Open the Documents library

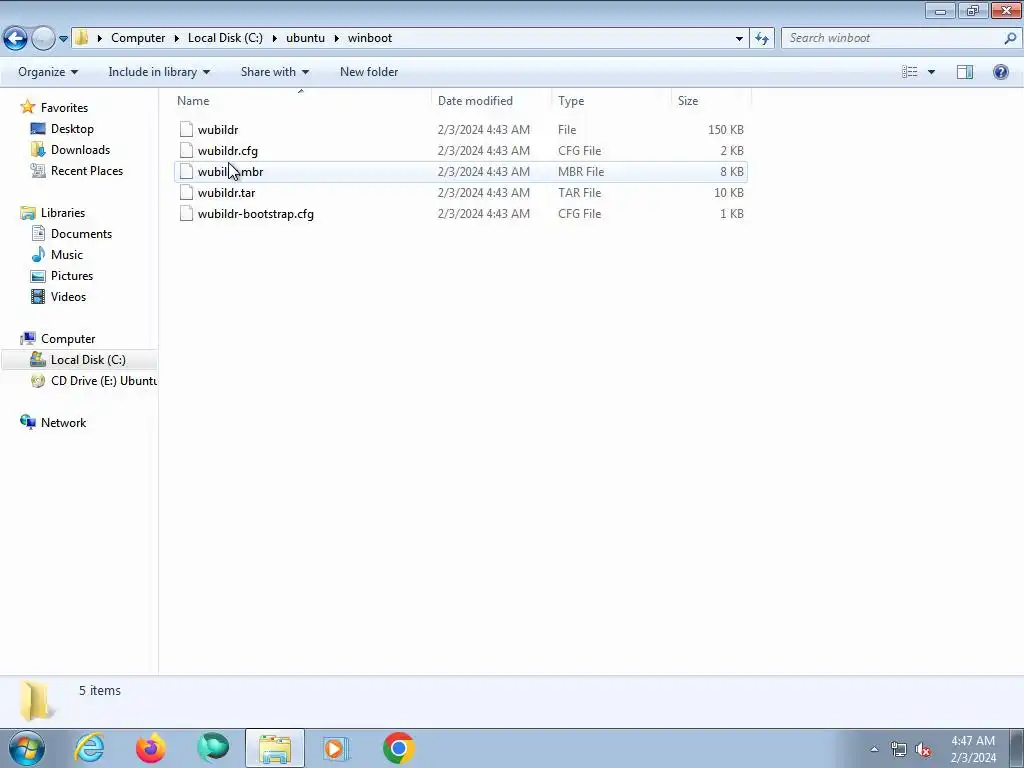coord(81,234)
